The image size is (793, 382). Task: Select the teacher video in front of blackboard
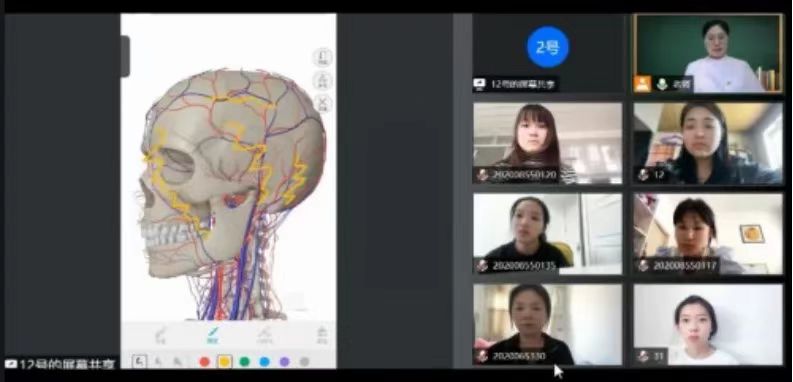click(x=708, y=53)
